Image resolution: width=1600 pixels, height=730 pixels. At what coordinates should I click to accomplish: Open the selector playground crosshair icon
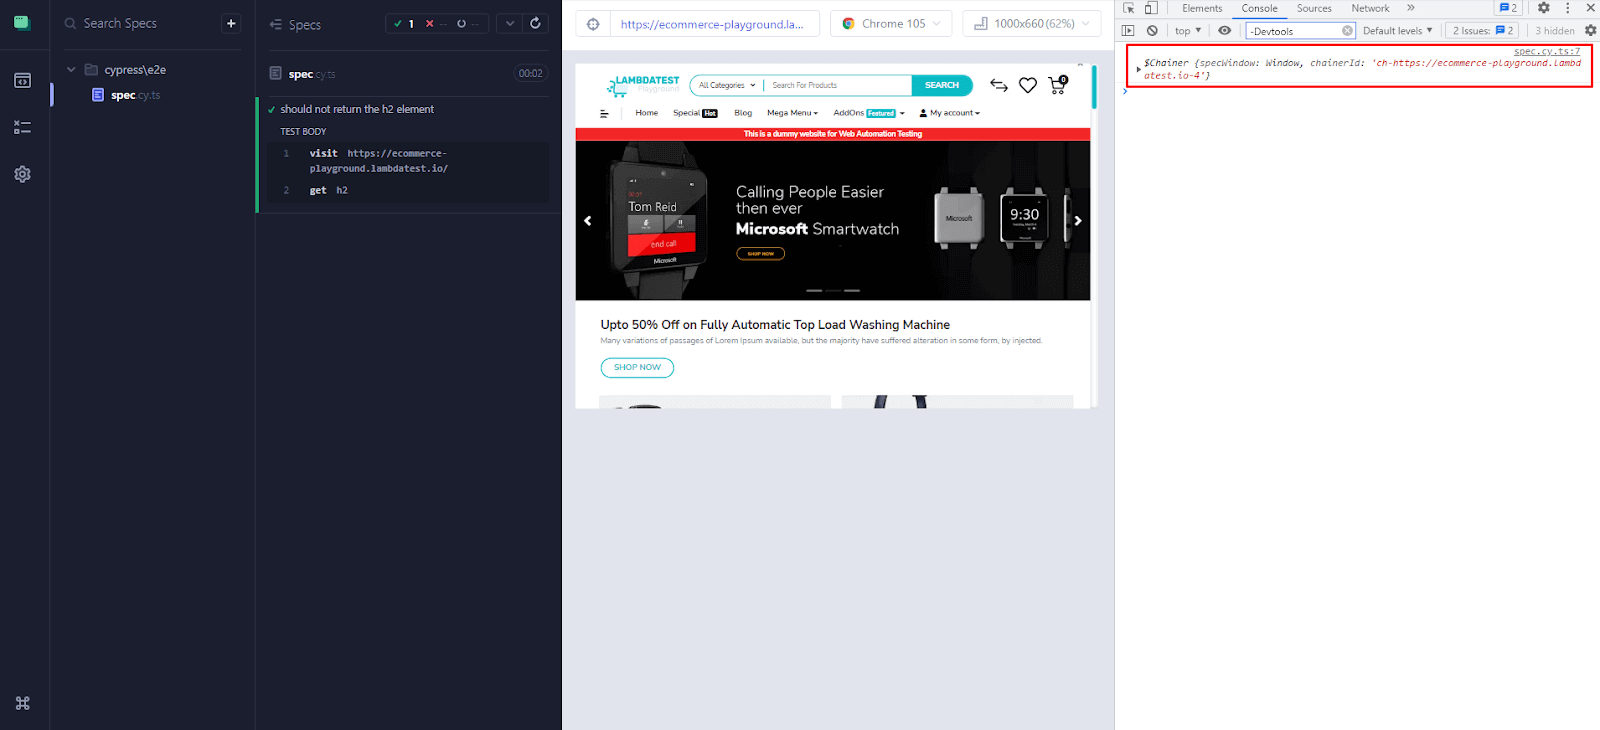[593, 24]
